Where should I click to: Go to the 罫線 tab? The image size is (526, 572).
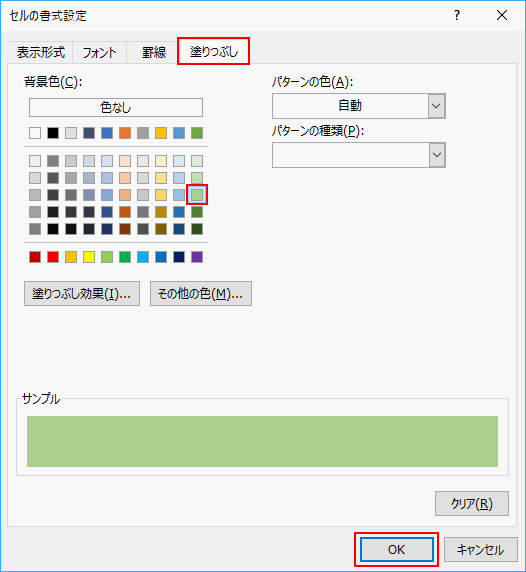click(154, 53)
